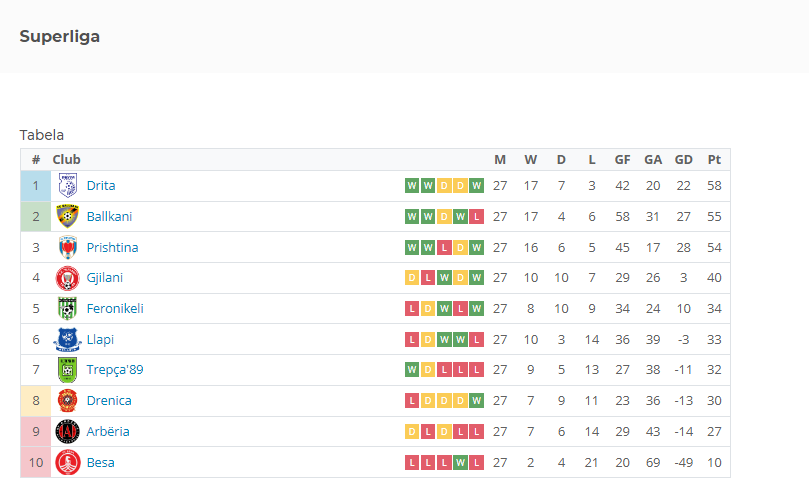Click the Drenica club crest
Image resolution: width=809 pixels, height=492 pixels.
coord(68,401)
